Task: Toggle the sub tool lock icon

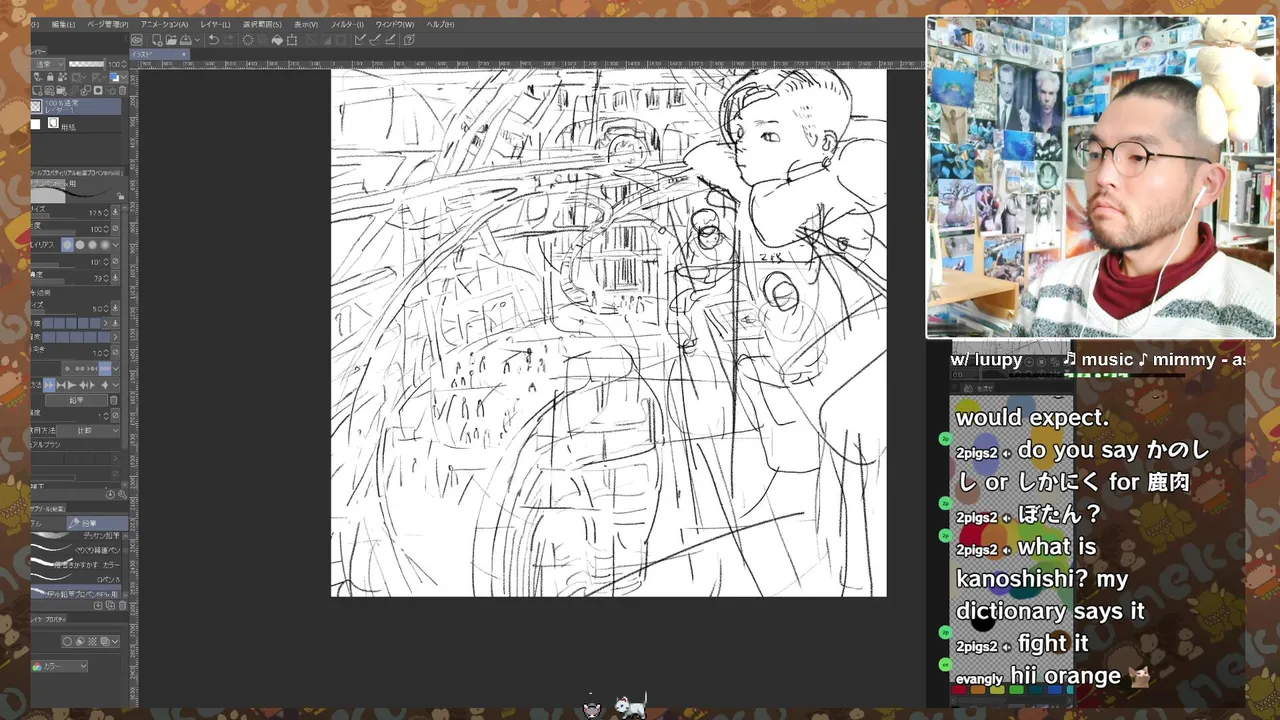Action: (x=119, y=196)
